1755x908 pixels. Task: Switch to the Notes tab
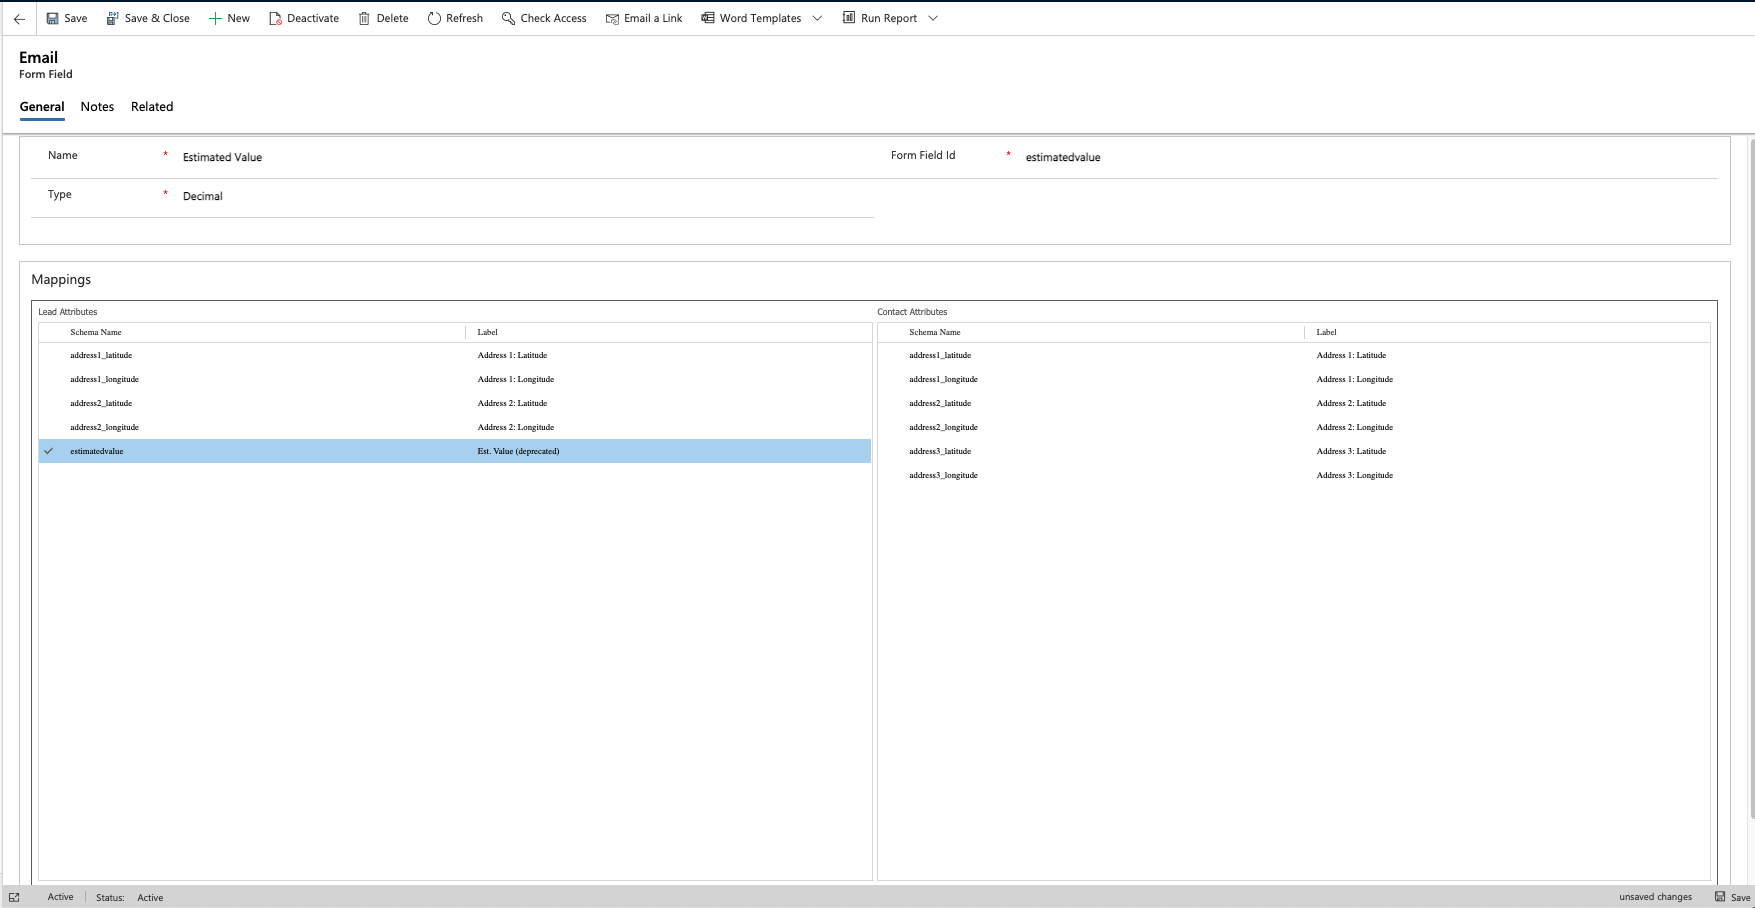(x=97, y=106)
